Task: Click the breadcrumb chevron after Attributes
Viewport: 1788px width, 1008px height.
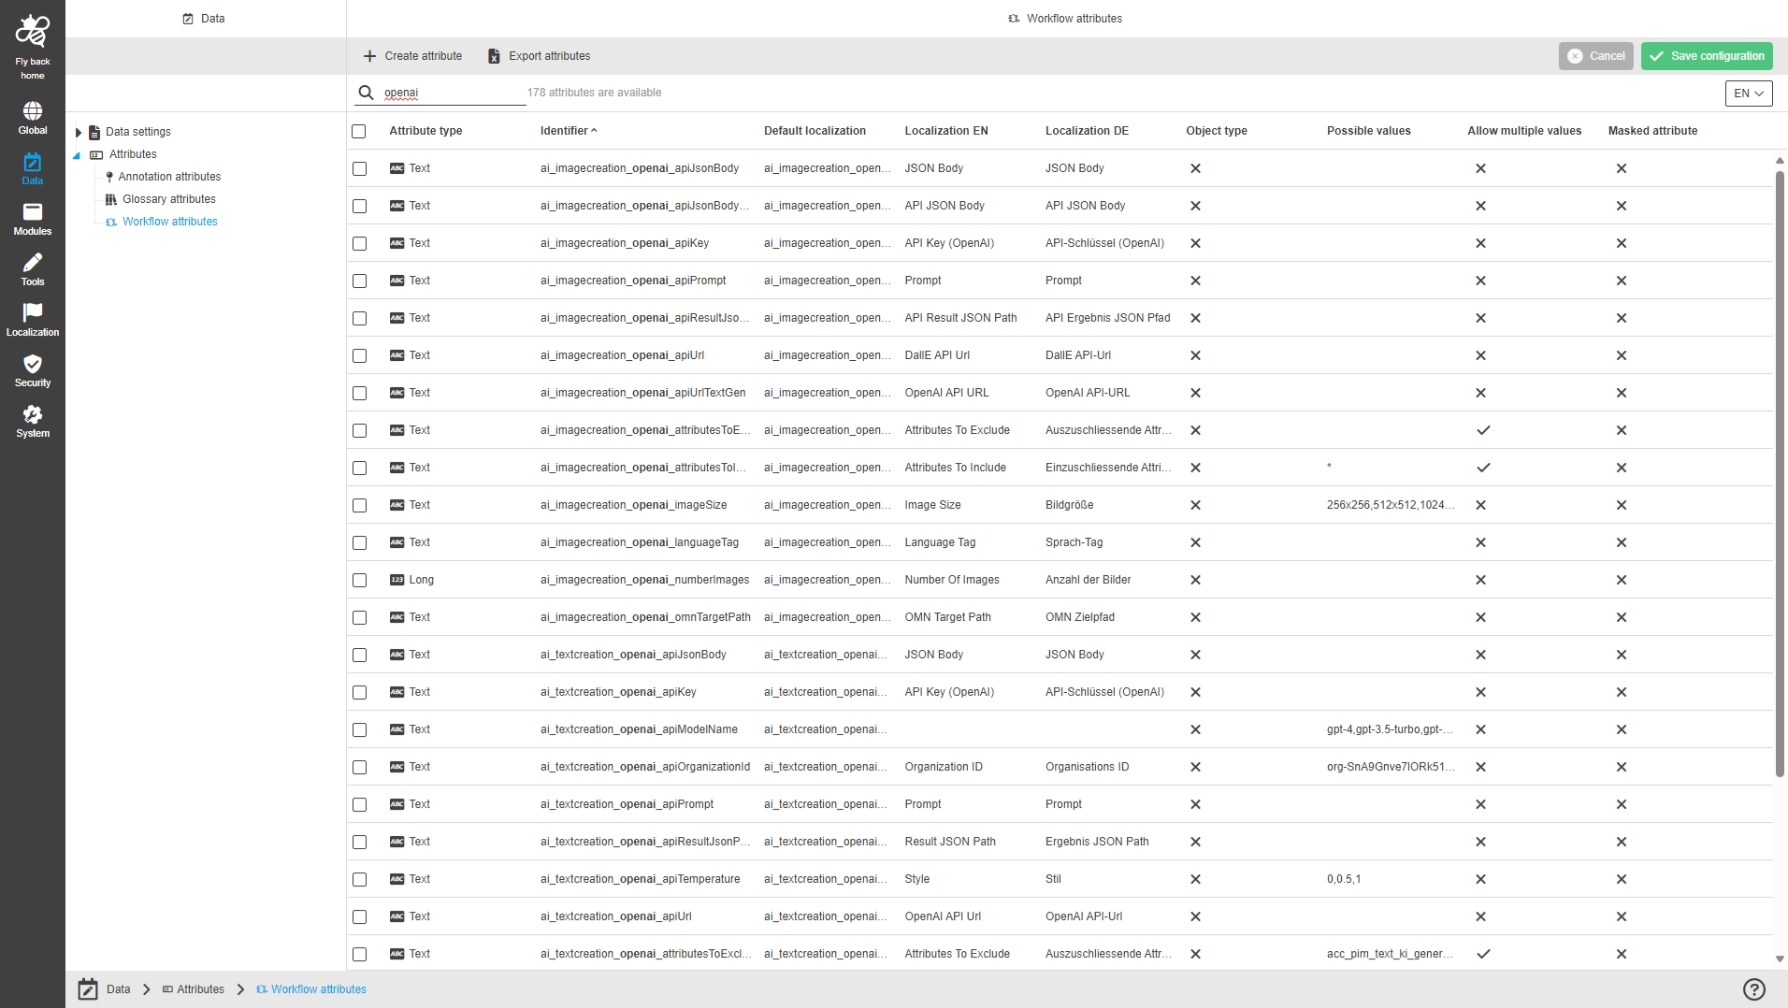Action: click(x=240, y=989)
